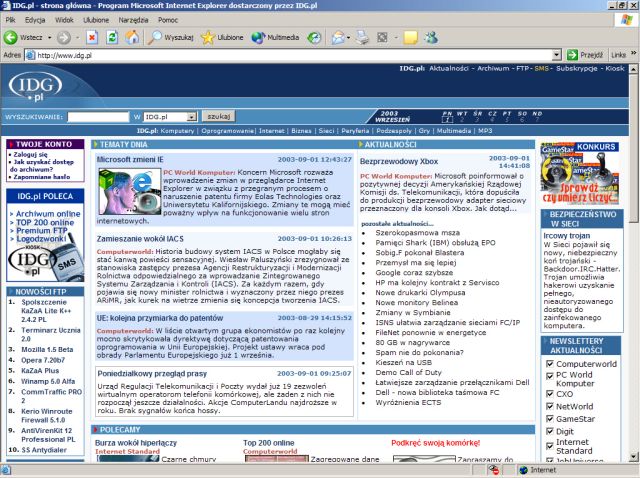Click the scrollbar down arrow
Viewport: 640px width, 478px height.
[x=633, y=456]
